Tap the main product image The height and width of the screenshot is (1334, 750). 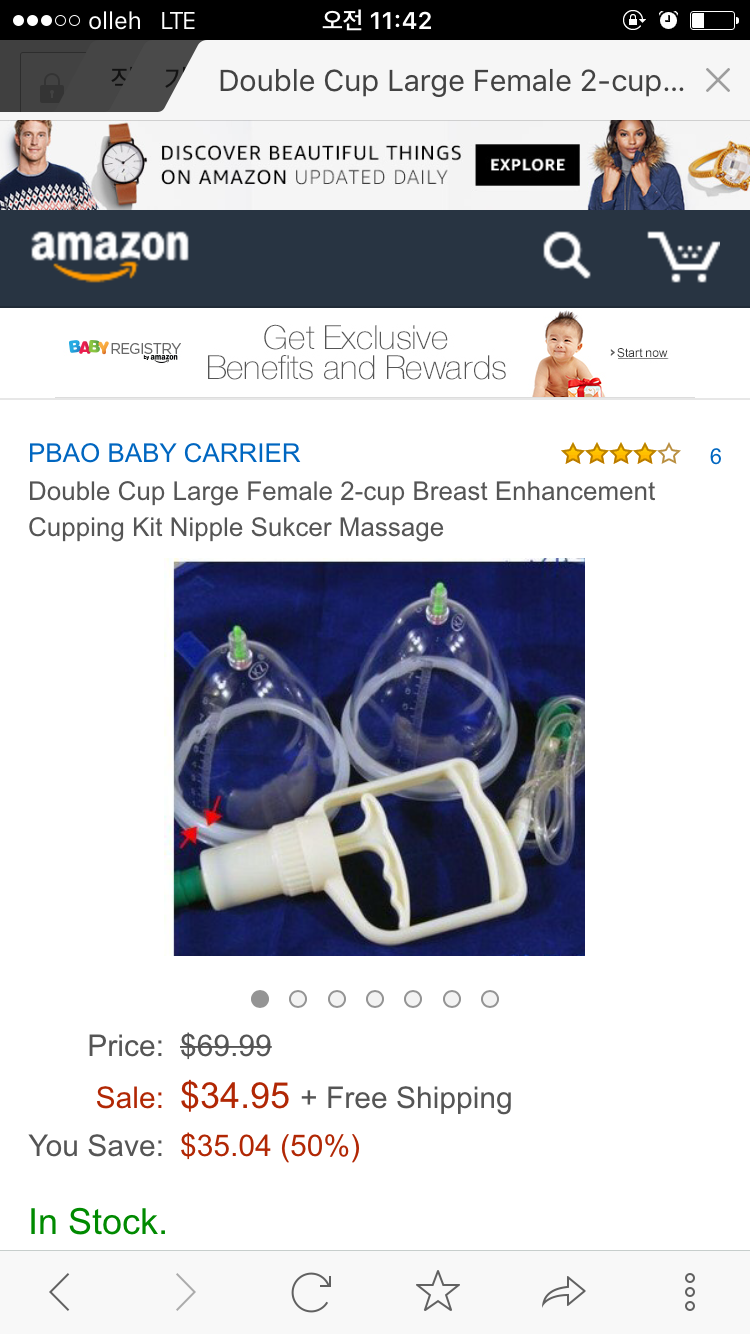379,758
